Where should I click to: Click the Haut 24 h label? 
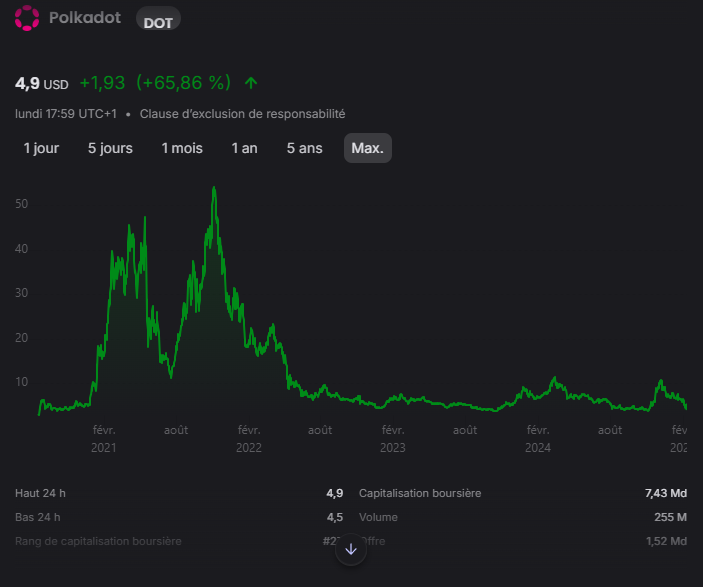pos(40,493)
